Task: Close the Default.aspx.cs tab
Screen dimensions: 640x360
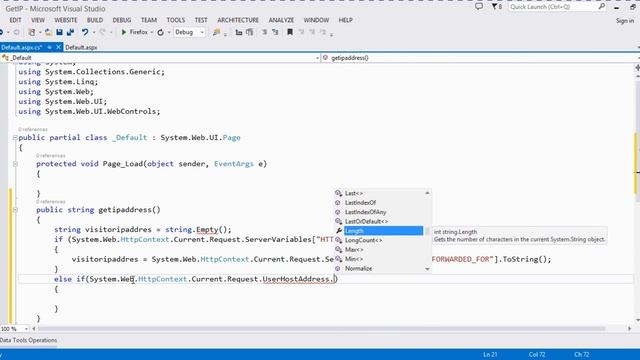Action: pos(58,47)
